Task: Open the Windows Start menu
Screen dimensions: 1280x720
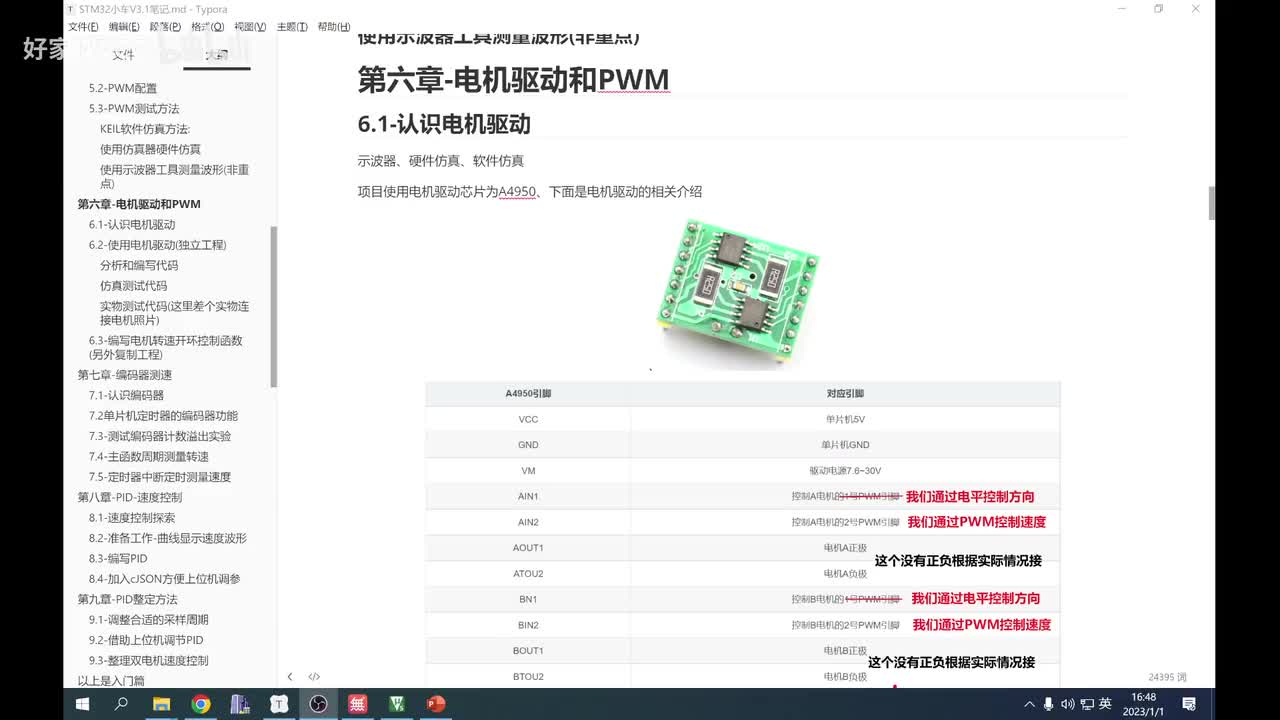Action: [x=82, y=704]
